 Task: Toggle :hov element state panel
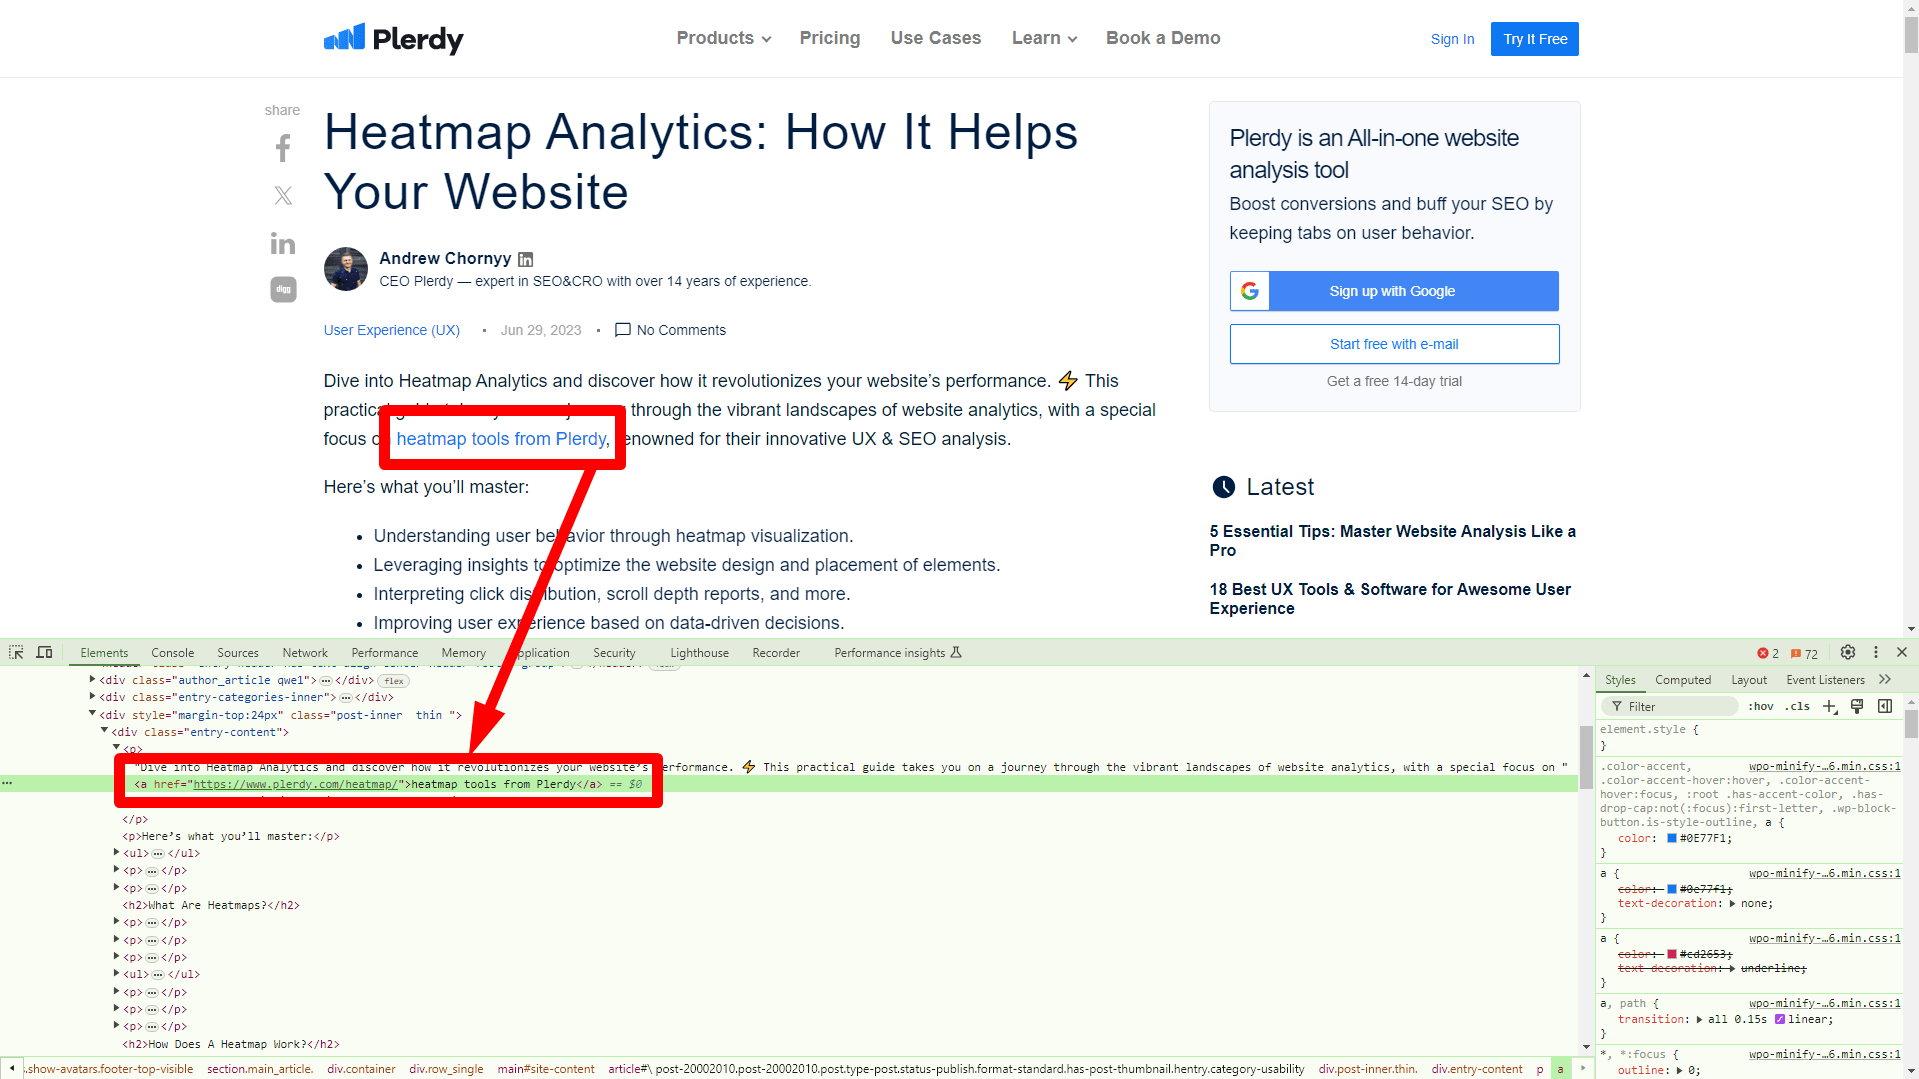(1760, 706)
